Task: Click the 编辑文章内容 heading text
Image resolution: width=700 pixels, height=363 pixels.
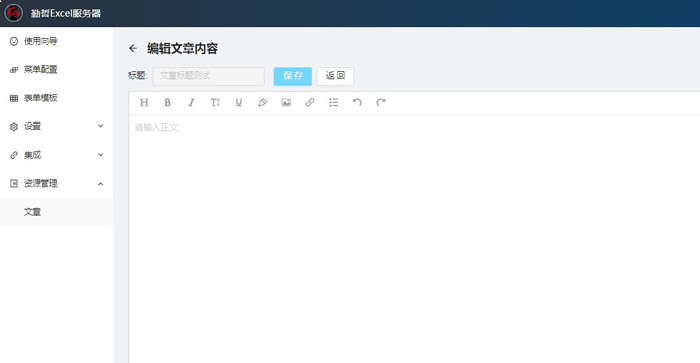Action: [182, 48]
